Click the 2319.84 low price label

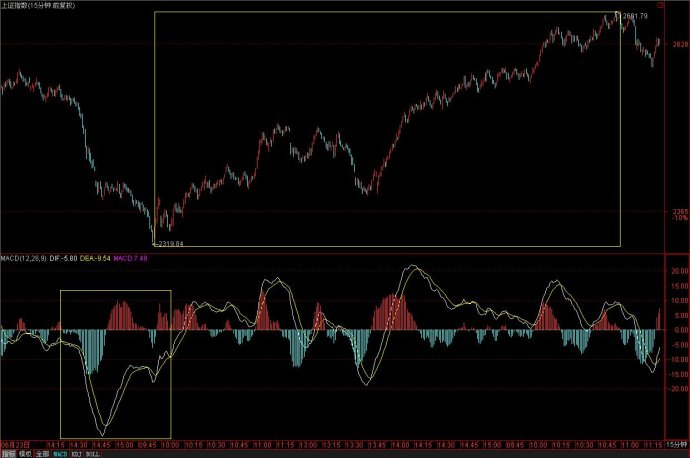coord(171,243)
